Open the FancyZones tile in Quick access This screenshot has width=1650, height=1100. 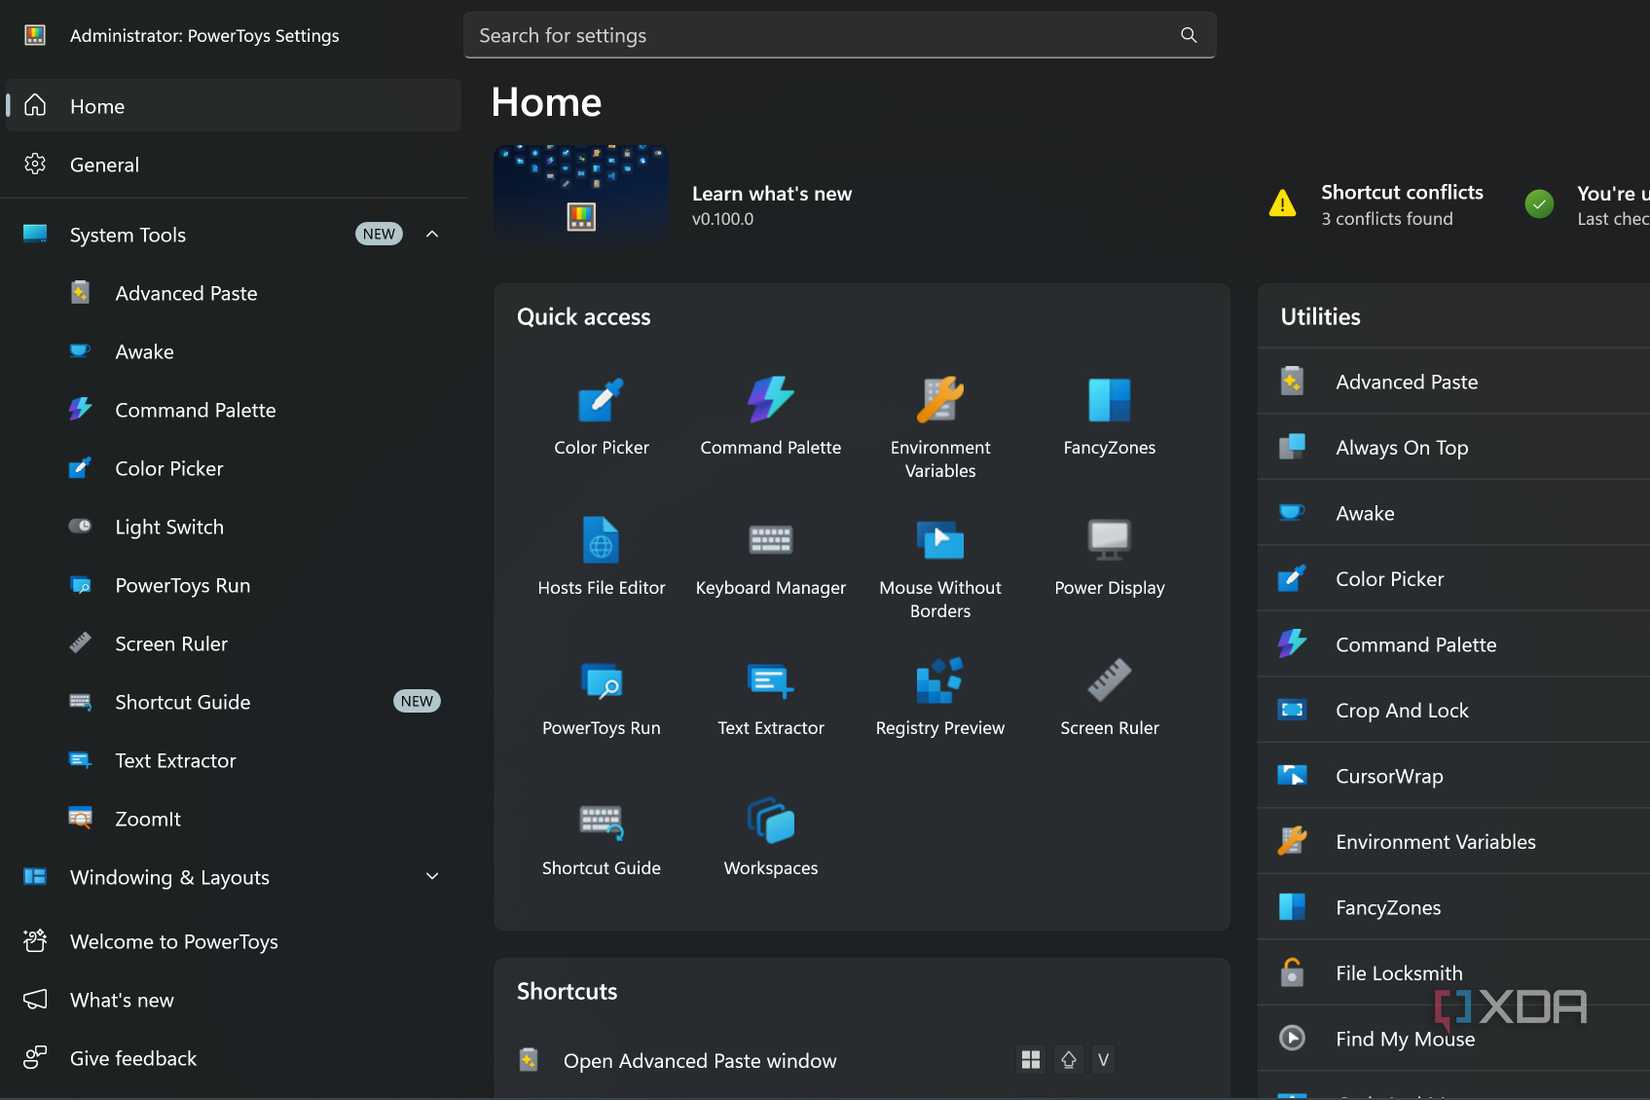[1109, 417]
